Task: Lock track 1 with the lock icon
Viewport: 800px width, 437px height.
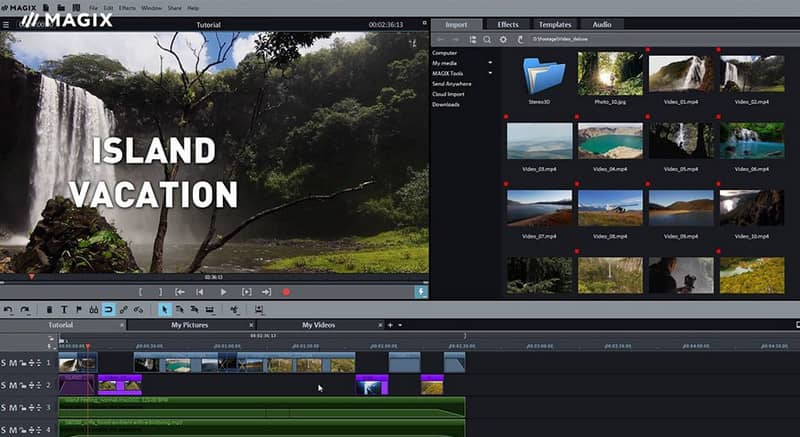Action: [x=23, y=363]
